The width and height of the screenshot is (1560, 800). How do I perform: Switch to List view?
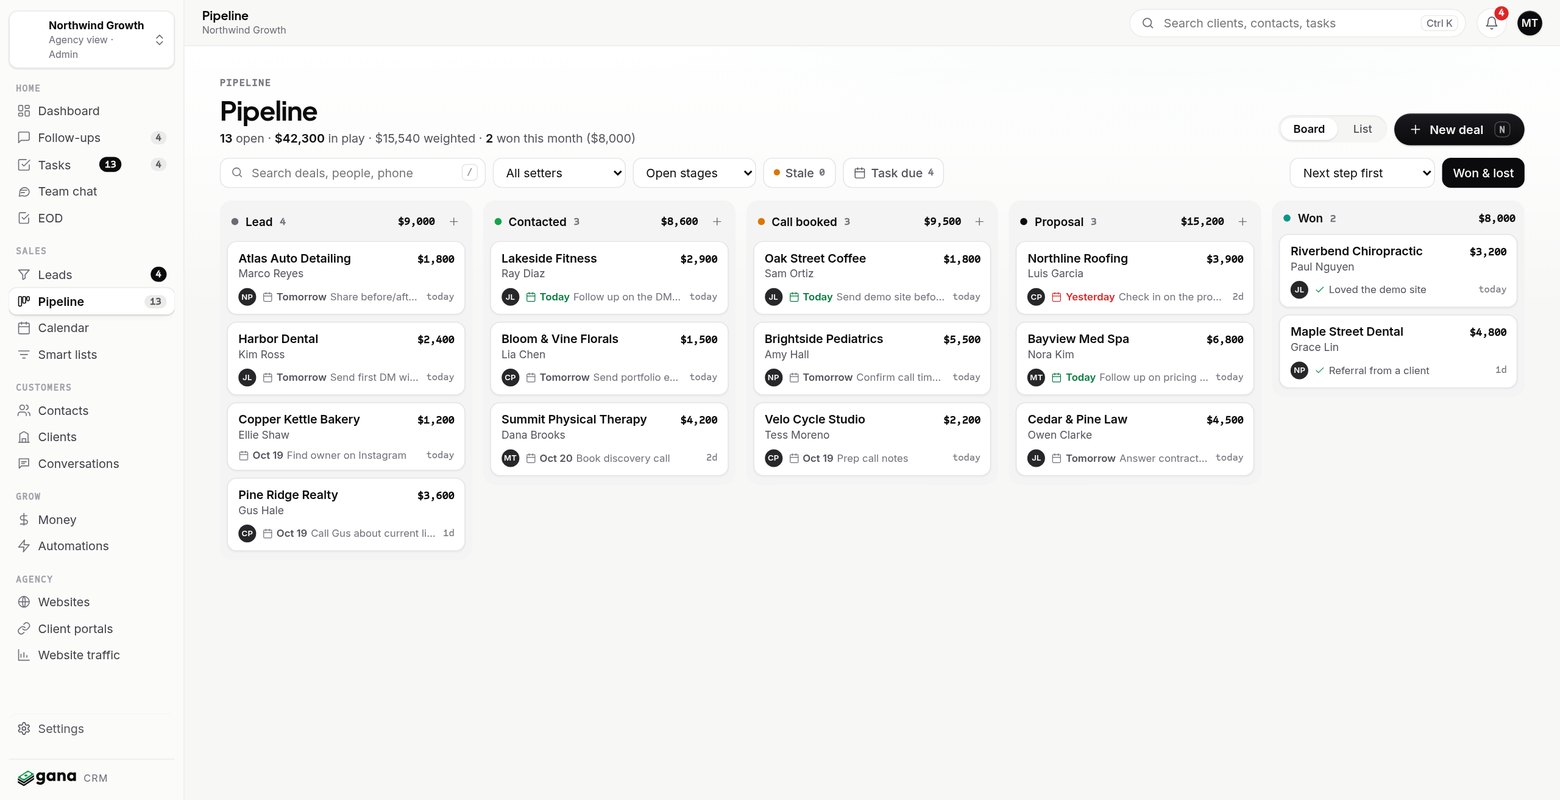click(x=1362, y=129)
